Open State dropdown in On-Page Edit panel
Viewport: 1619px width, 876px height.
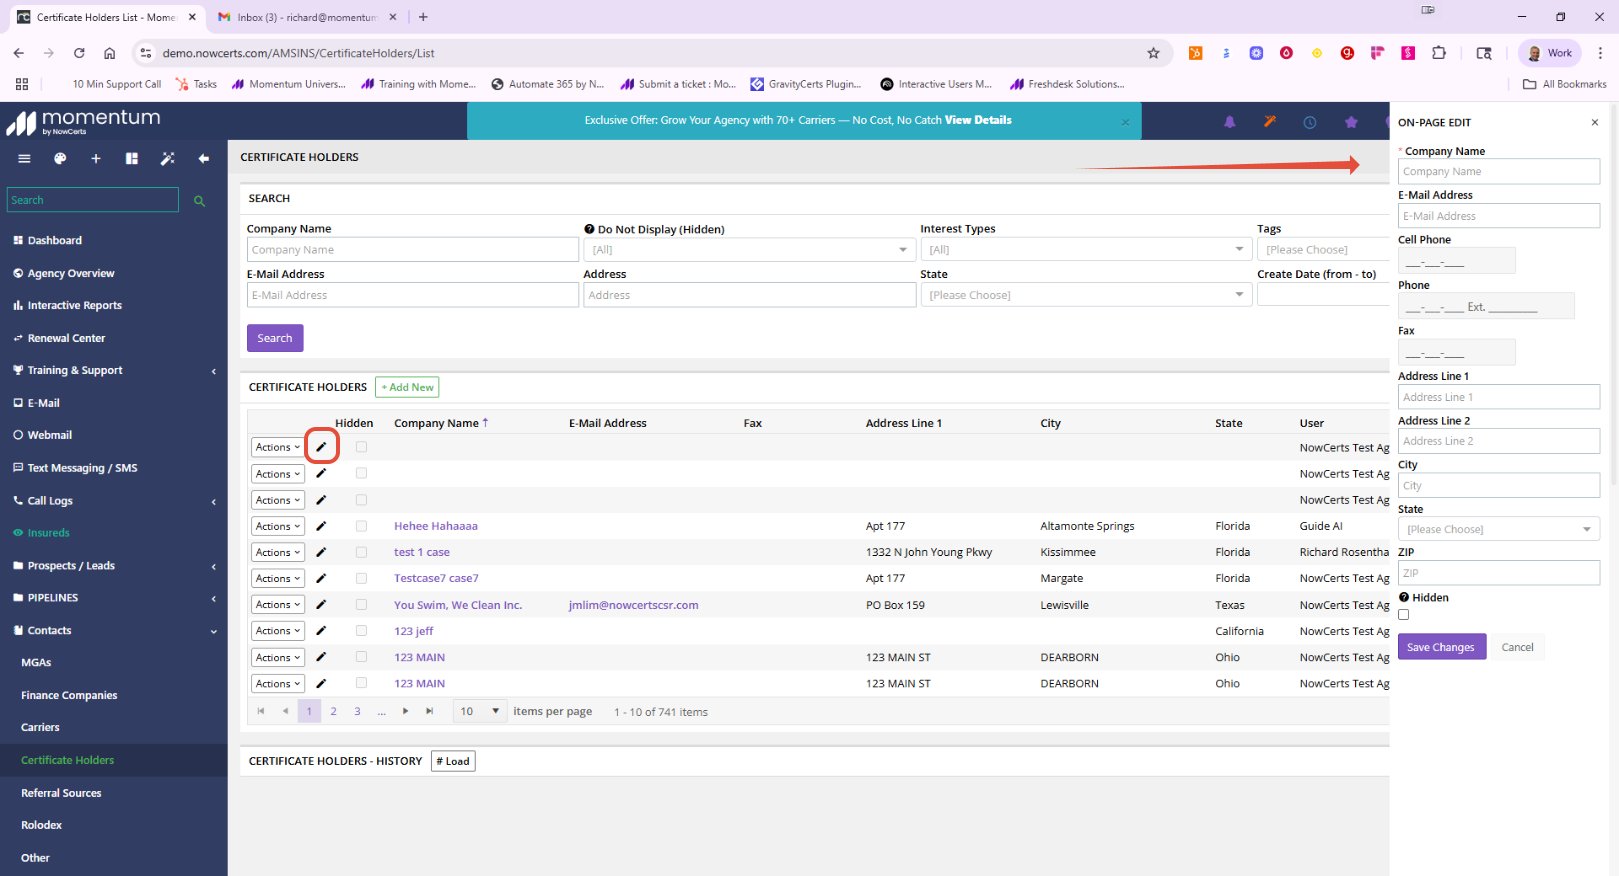[x=1499, y=529]
